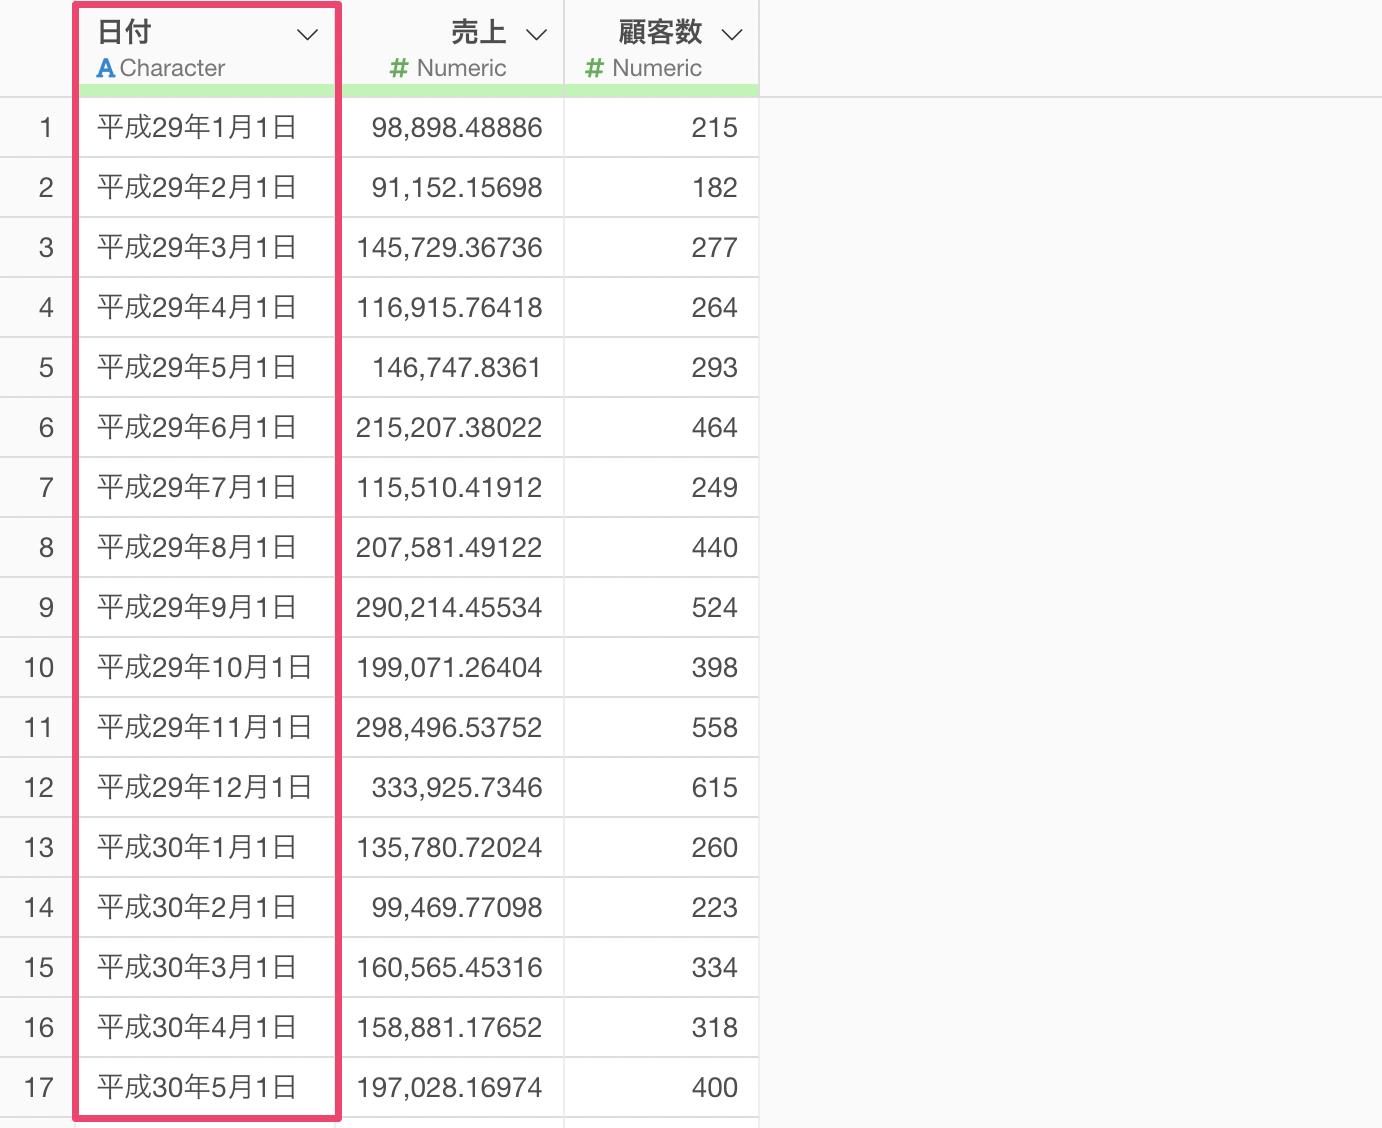Click sales value 91,152.15698
Screen dimensions: 1382x1128
pos(457,188)
